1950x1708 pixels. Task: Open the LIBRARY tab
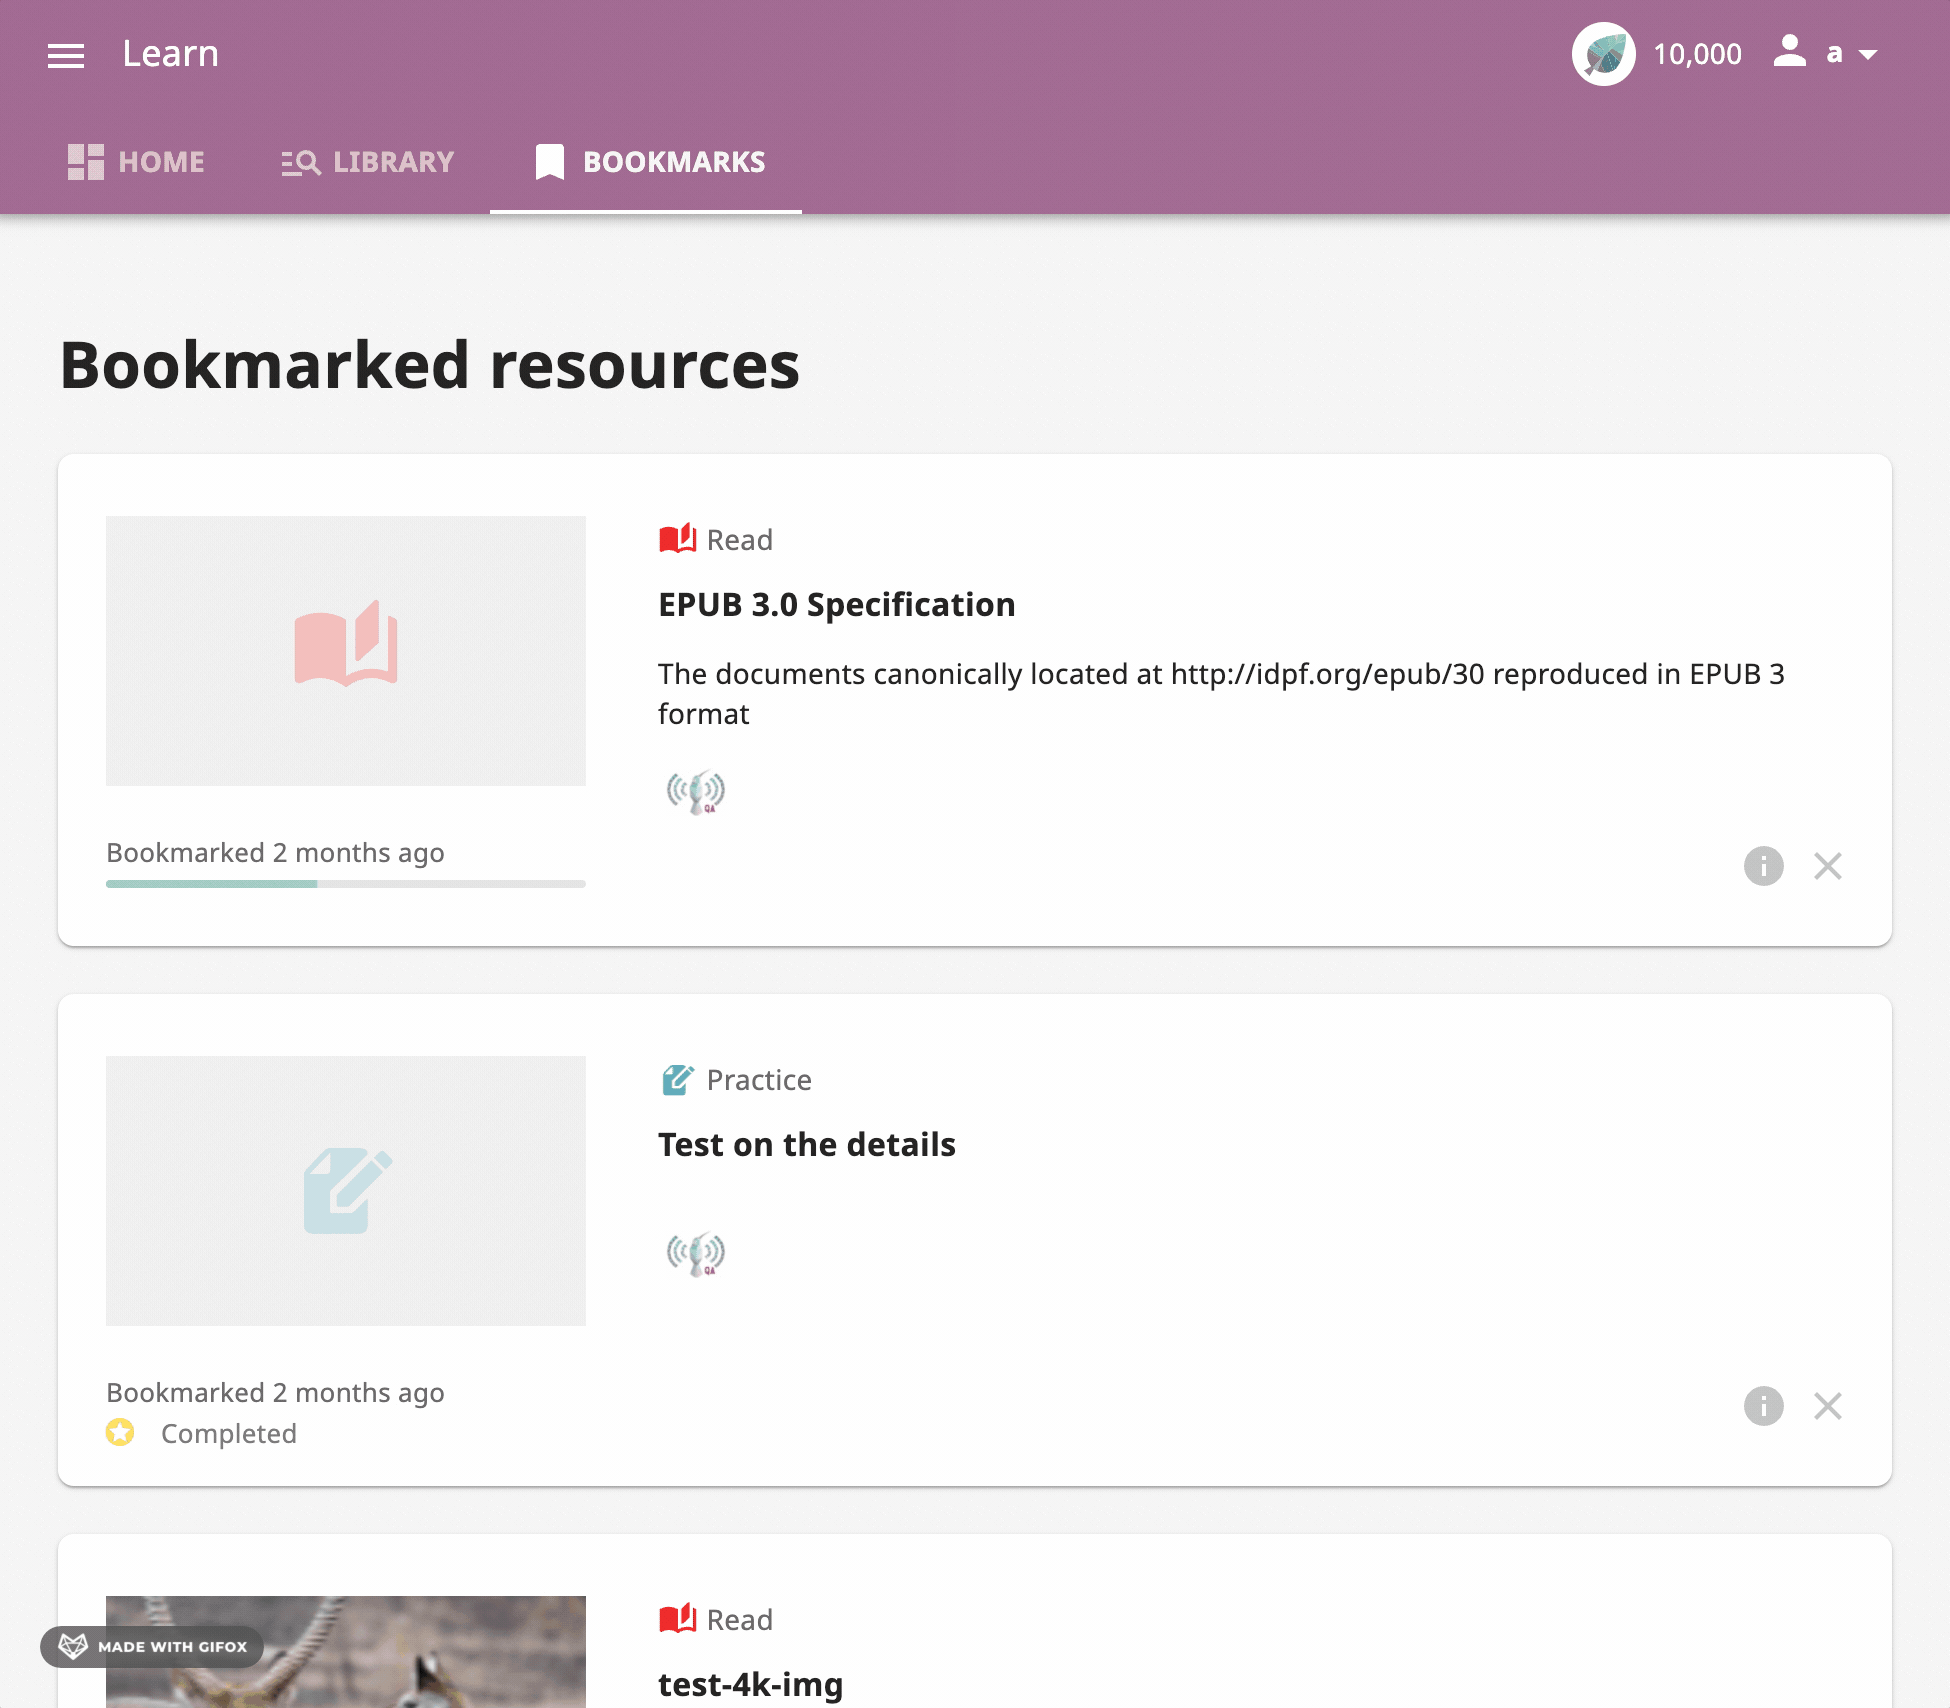click(x=367, y=162)
